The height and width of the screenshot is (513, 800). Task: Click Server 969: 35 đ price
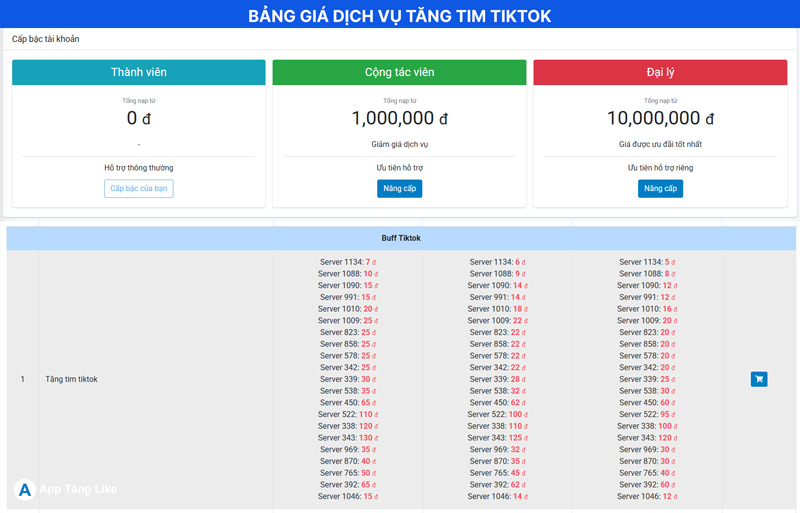tap(348, 449)
